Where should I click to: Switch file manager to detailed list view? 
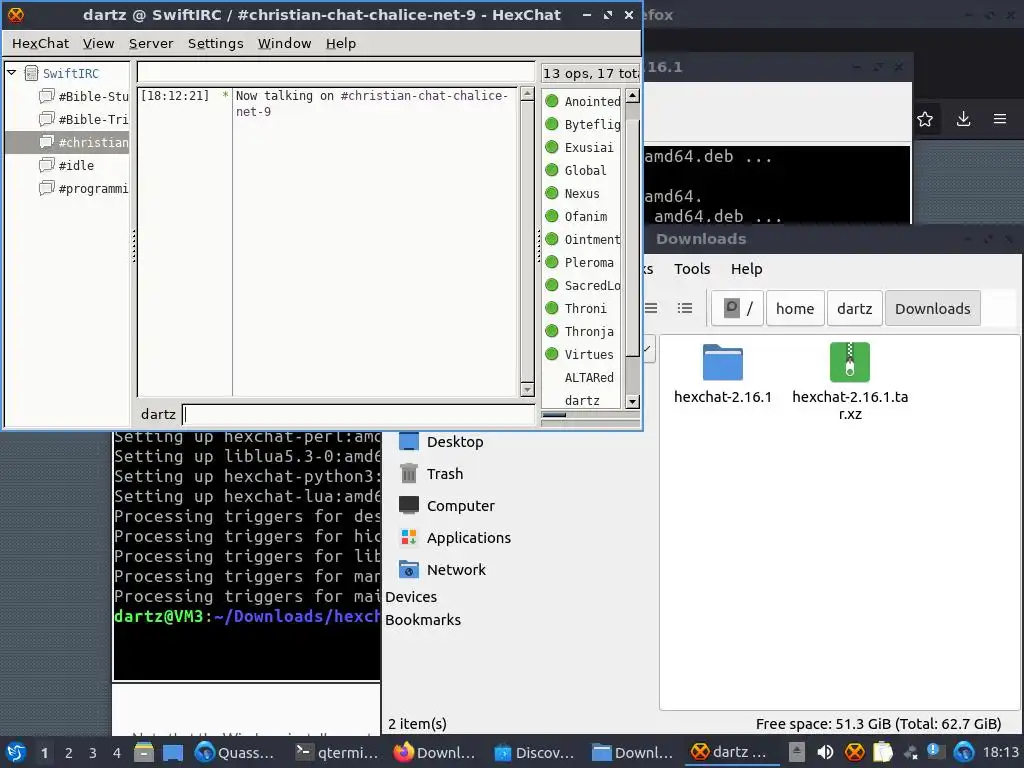684,308
